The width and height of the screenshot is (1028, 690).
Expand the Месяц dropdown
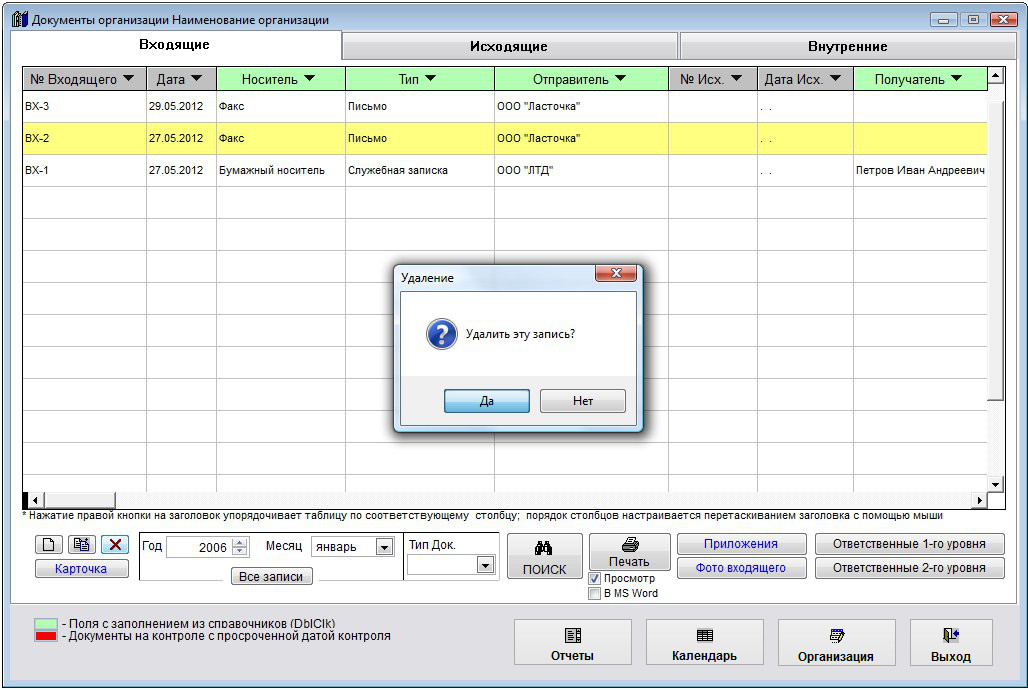tap(384, 547)
